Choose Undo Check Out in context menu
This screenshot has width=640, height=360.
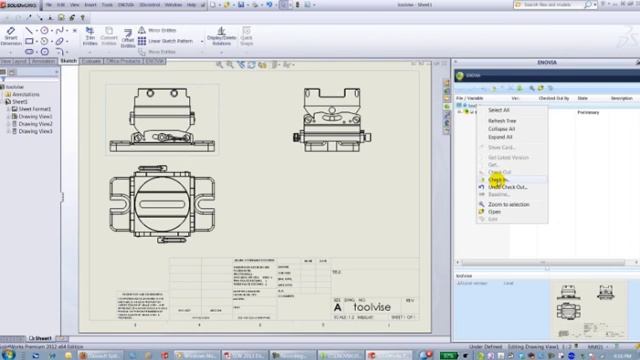[507, 187]
